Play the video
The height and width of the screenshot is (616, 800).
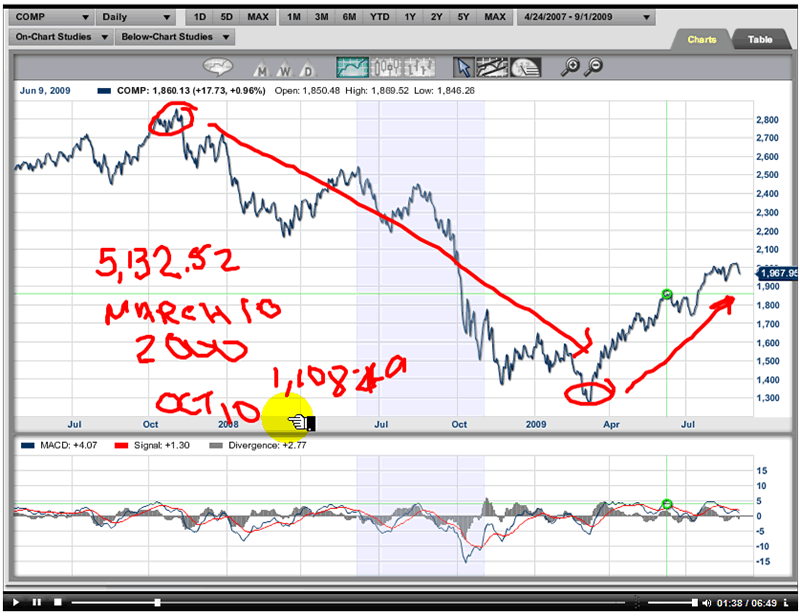(15, 603)
